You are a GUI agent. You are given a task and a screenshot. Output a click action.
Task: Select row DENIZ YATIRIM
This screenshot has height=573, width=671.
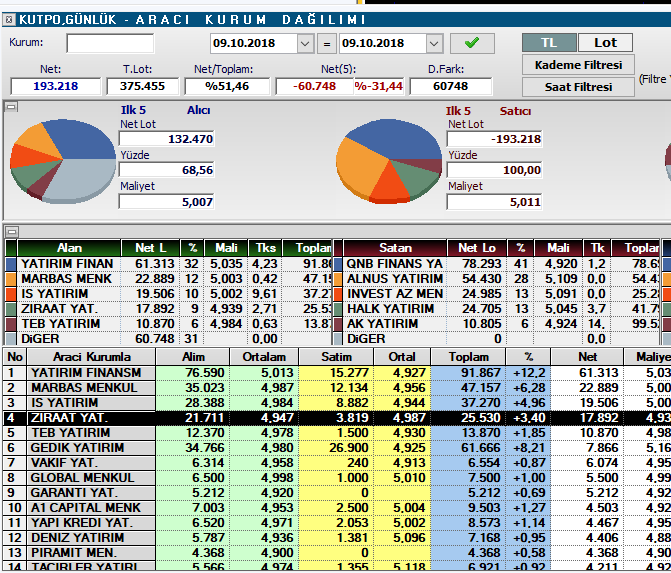(336, 537)
